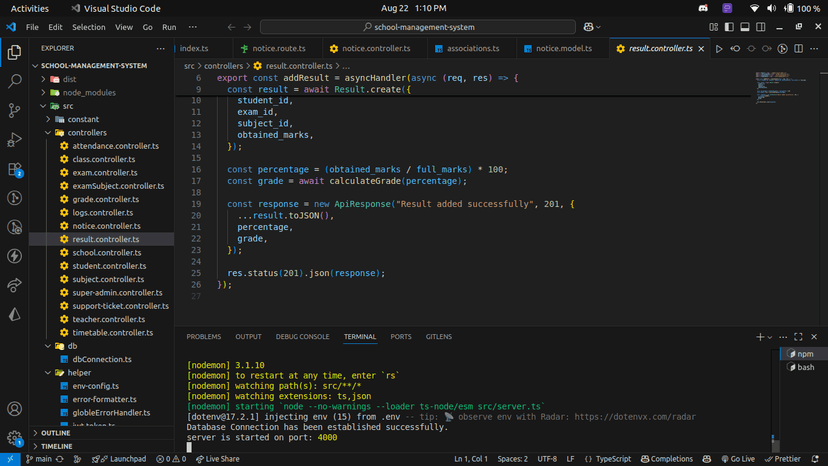Viewport: 828px width, 466px height.
Task: Open the Search view in activity bar
Action: tap(15, 81)
